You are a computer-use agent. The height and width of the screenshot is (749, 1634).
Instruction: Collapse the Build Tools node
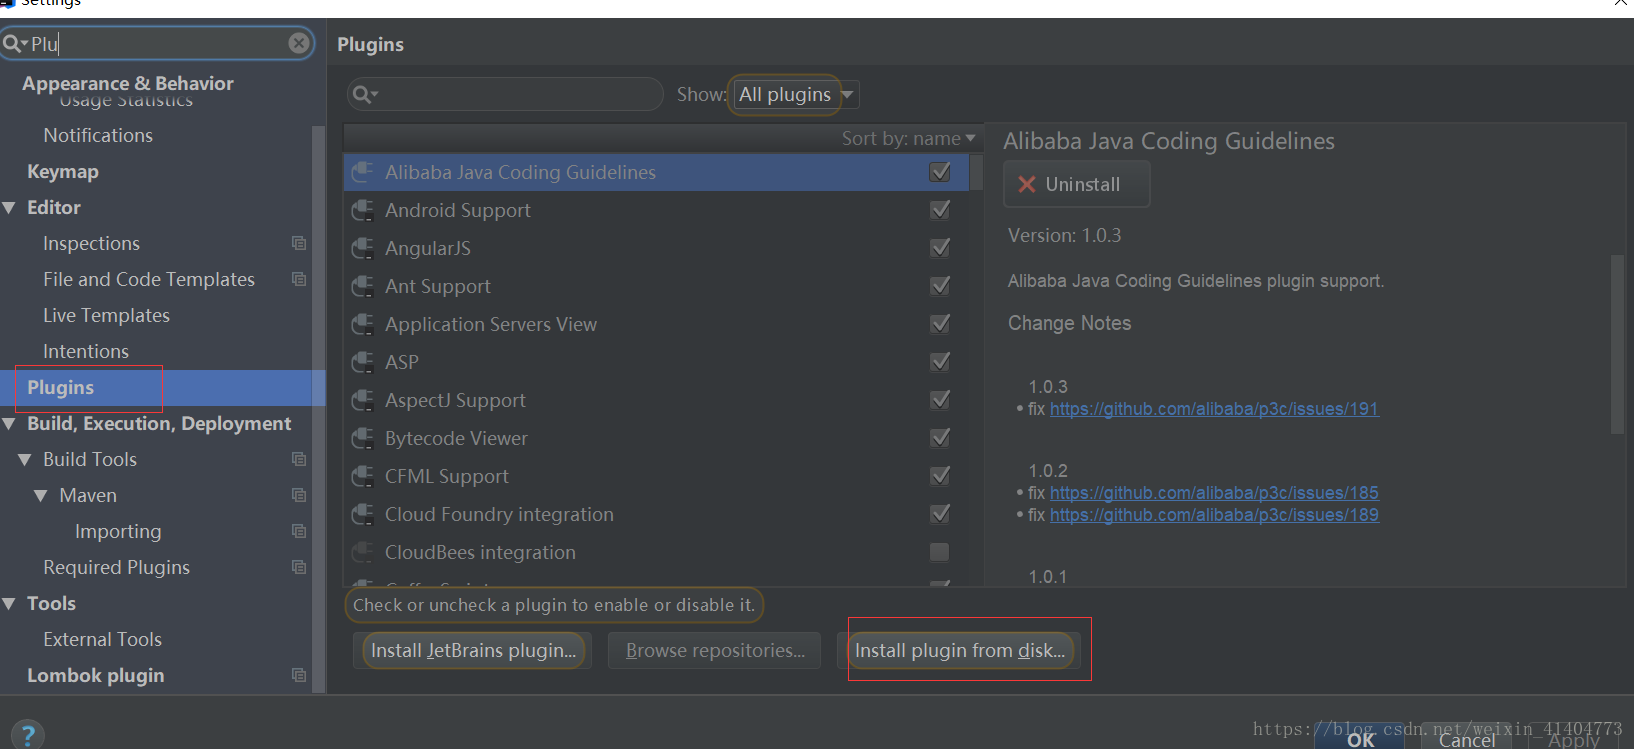25,460
